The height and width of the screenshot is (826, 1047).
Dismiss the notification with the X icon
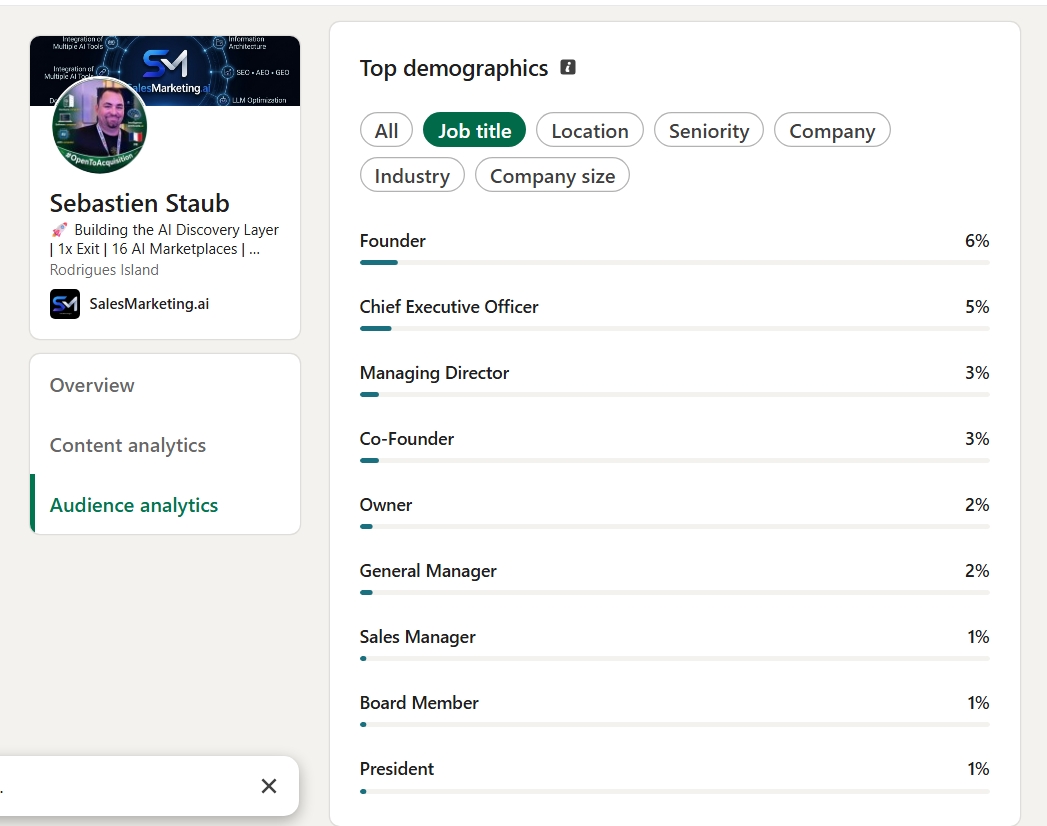268,786
